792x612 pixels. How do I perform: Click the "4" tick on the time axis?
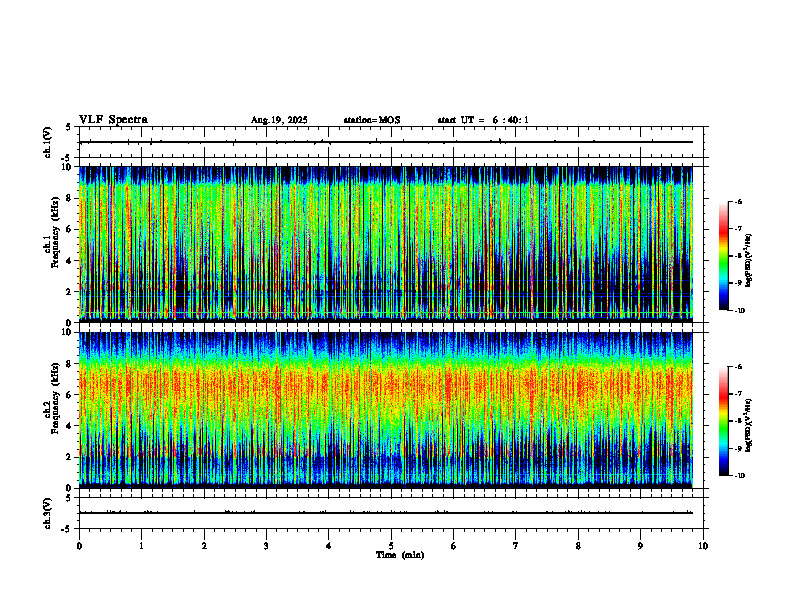click(329, 546)
